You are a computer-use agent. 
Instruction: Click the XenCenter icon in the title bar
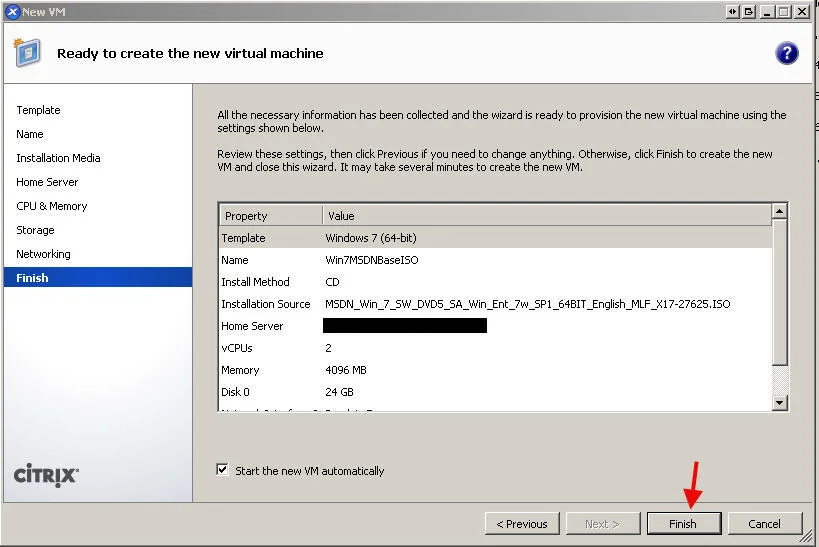pyautogui.click(x=13, y=11)
